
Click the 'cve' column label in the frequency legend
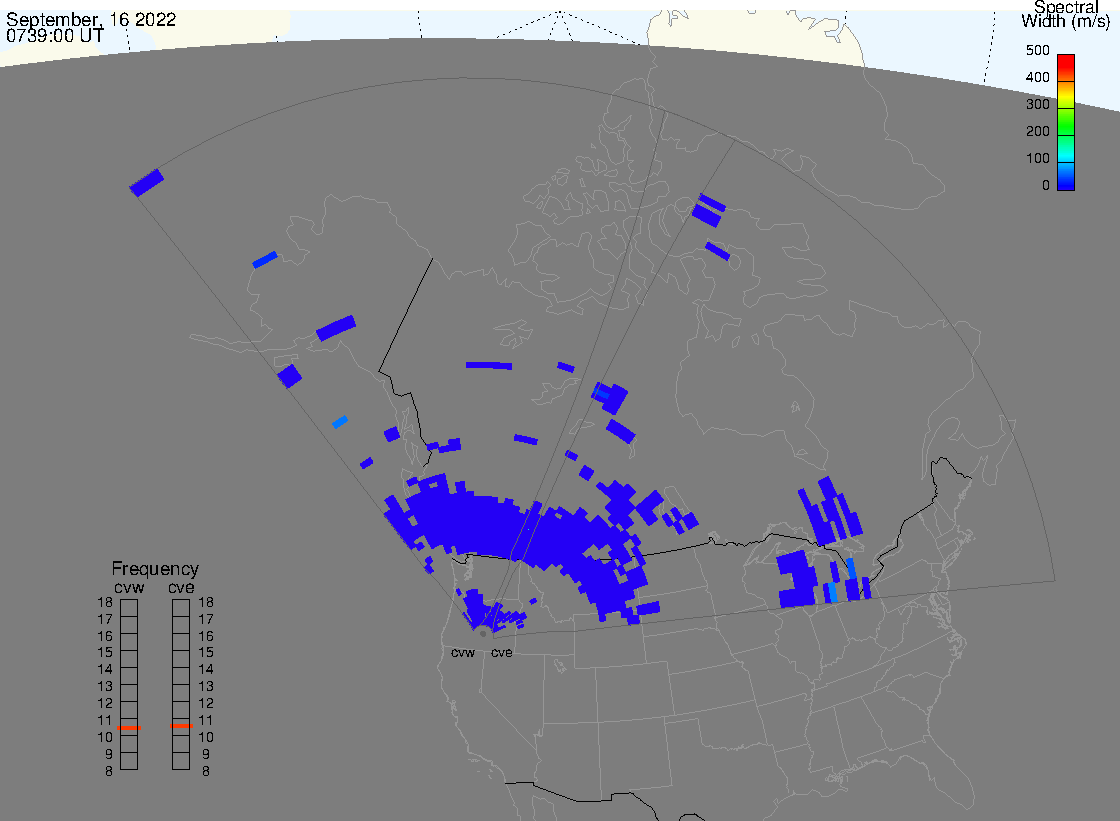pyautogui.click(x=181, y=587)
